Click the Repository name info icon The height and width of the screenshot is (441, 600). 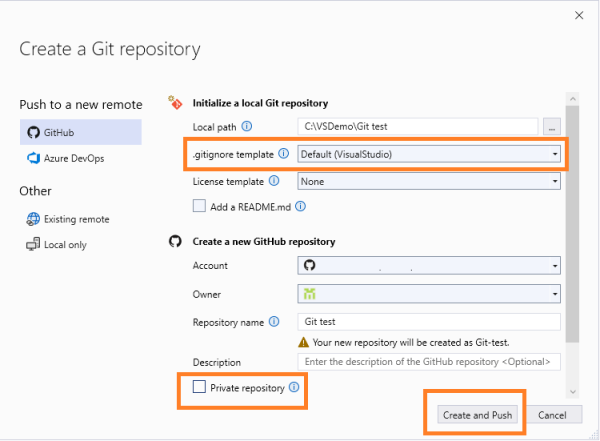[274, 322]
